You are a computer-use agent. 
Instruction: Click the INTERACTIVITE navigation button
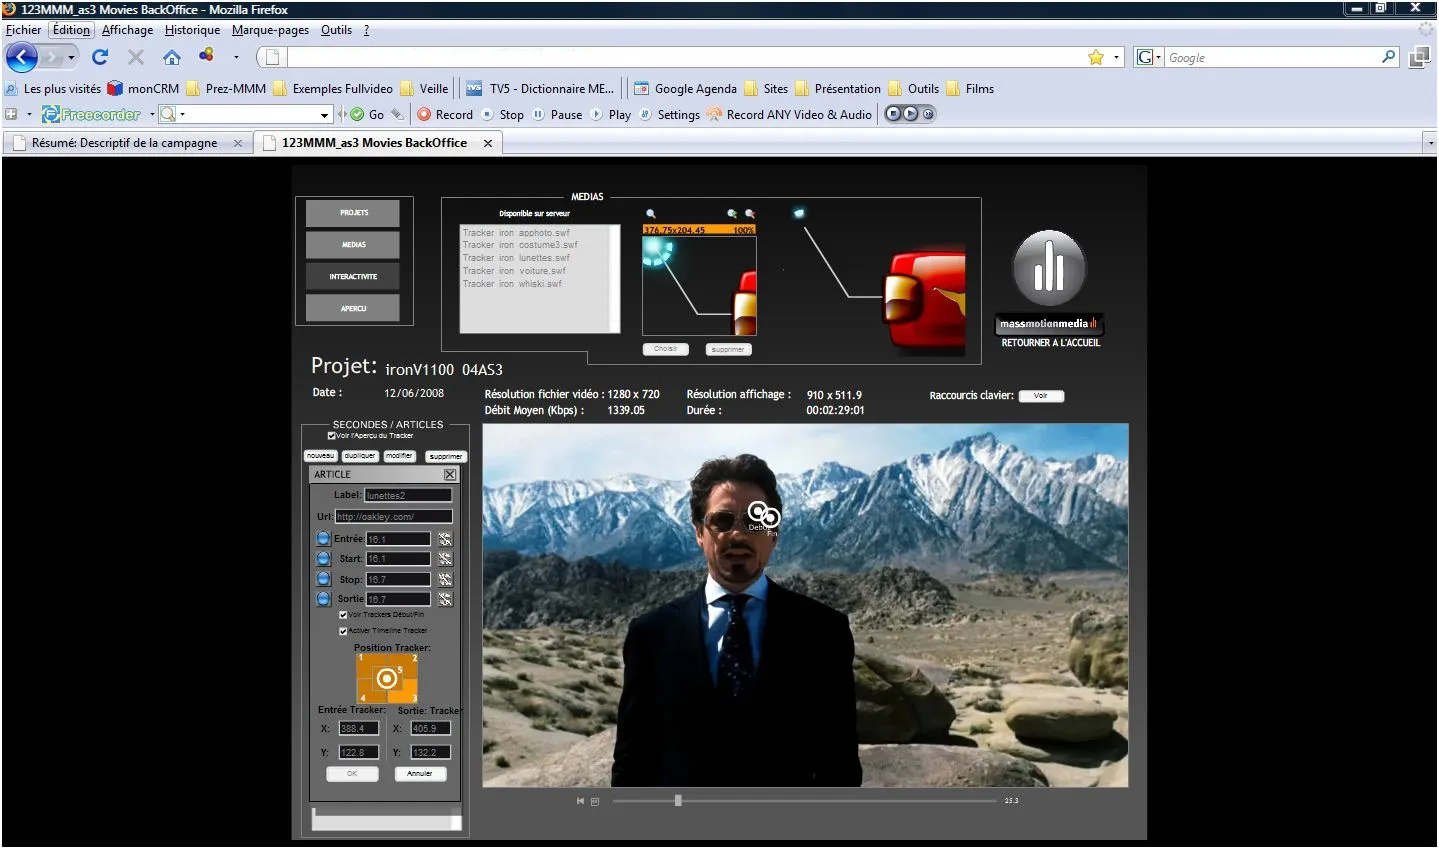coord(353,276)
